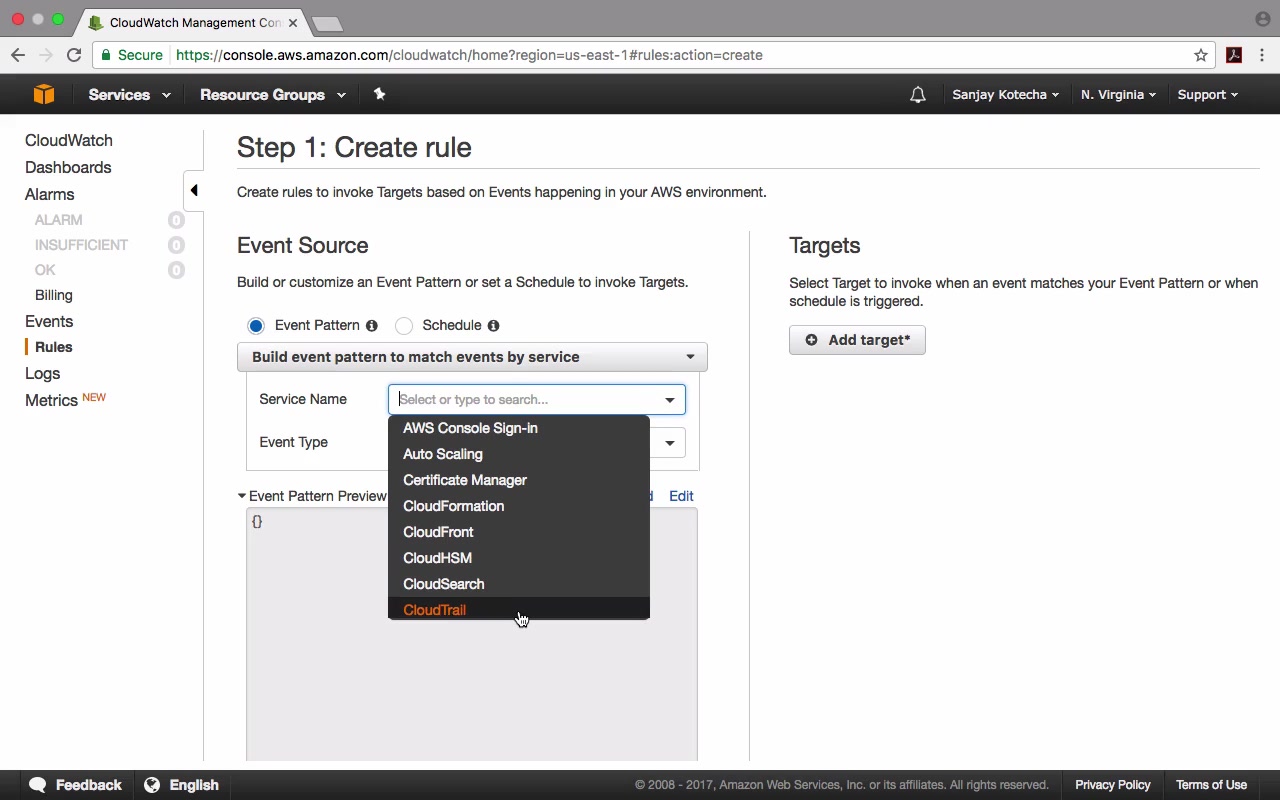Click the Add target button
This screenshot has width=1280, height=800.
(857, 340)
